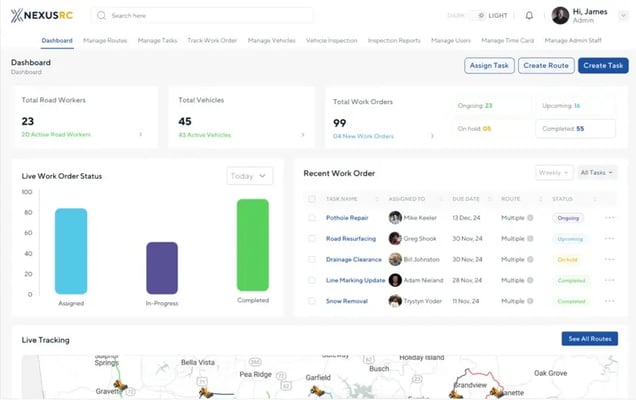The width and height of the screenshot is (636, 400).
Task: Click Mike Keeler's avatar picture
Action: (x=395, y=217)
